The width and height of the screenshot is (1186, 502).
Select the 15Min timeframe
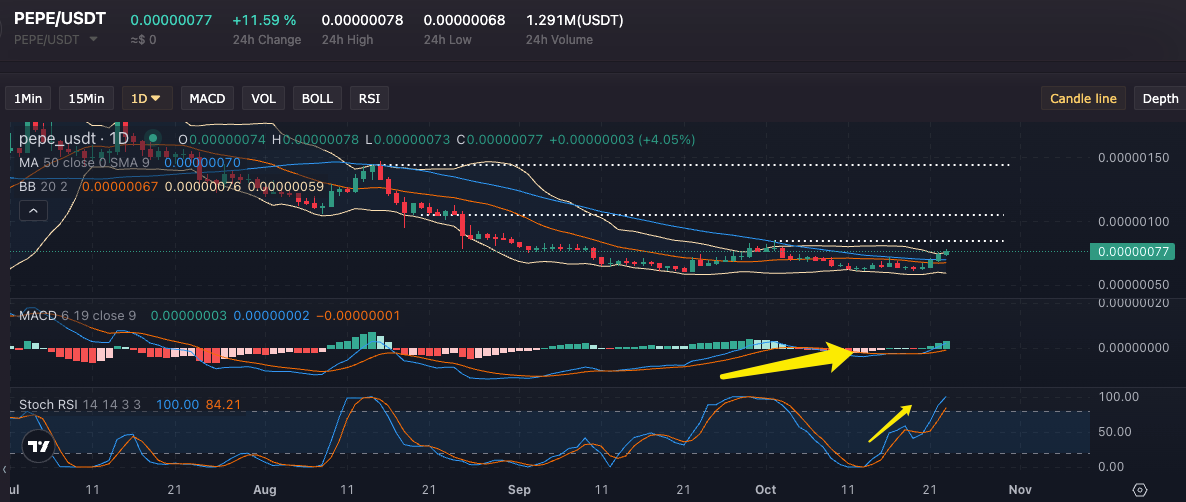tap(85, 98)
